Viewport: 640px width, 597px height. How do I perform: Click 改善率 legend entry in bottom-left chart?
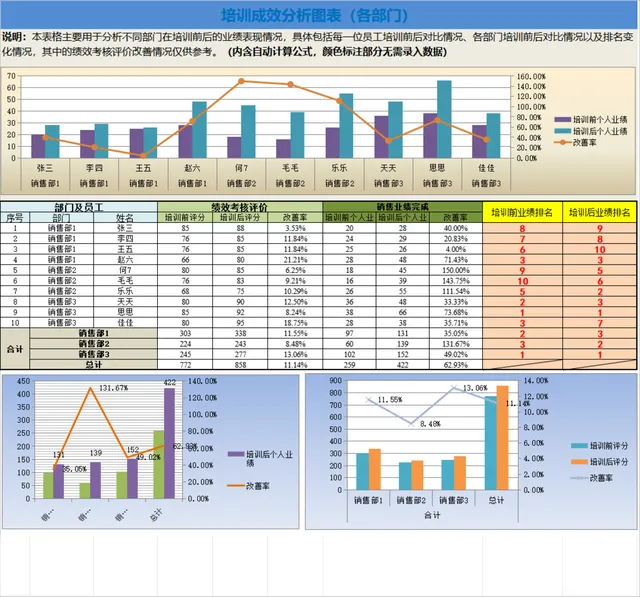pyautogui.click(x=249, y=486)
